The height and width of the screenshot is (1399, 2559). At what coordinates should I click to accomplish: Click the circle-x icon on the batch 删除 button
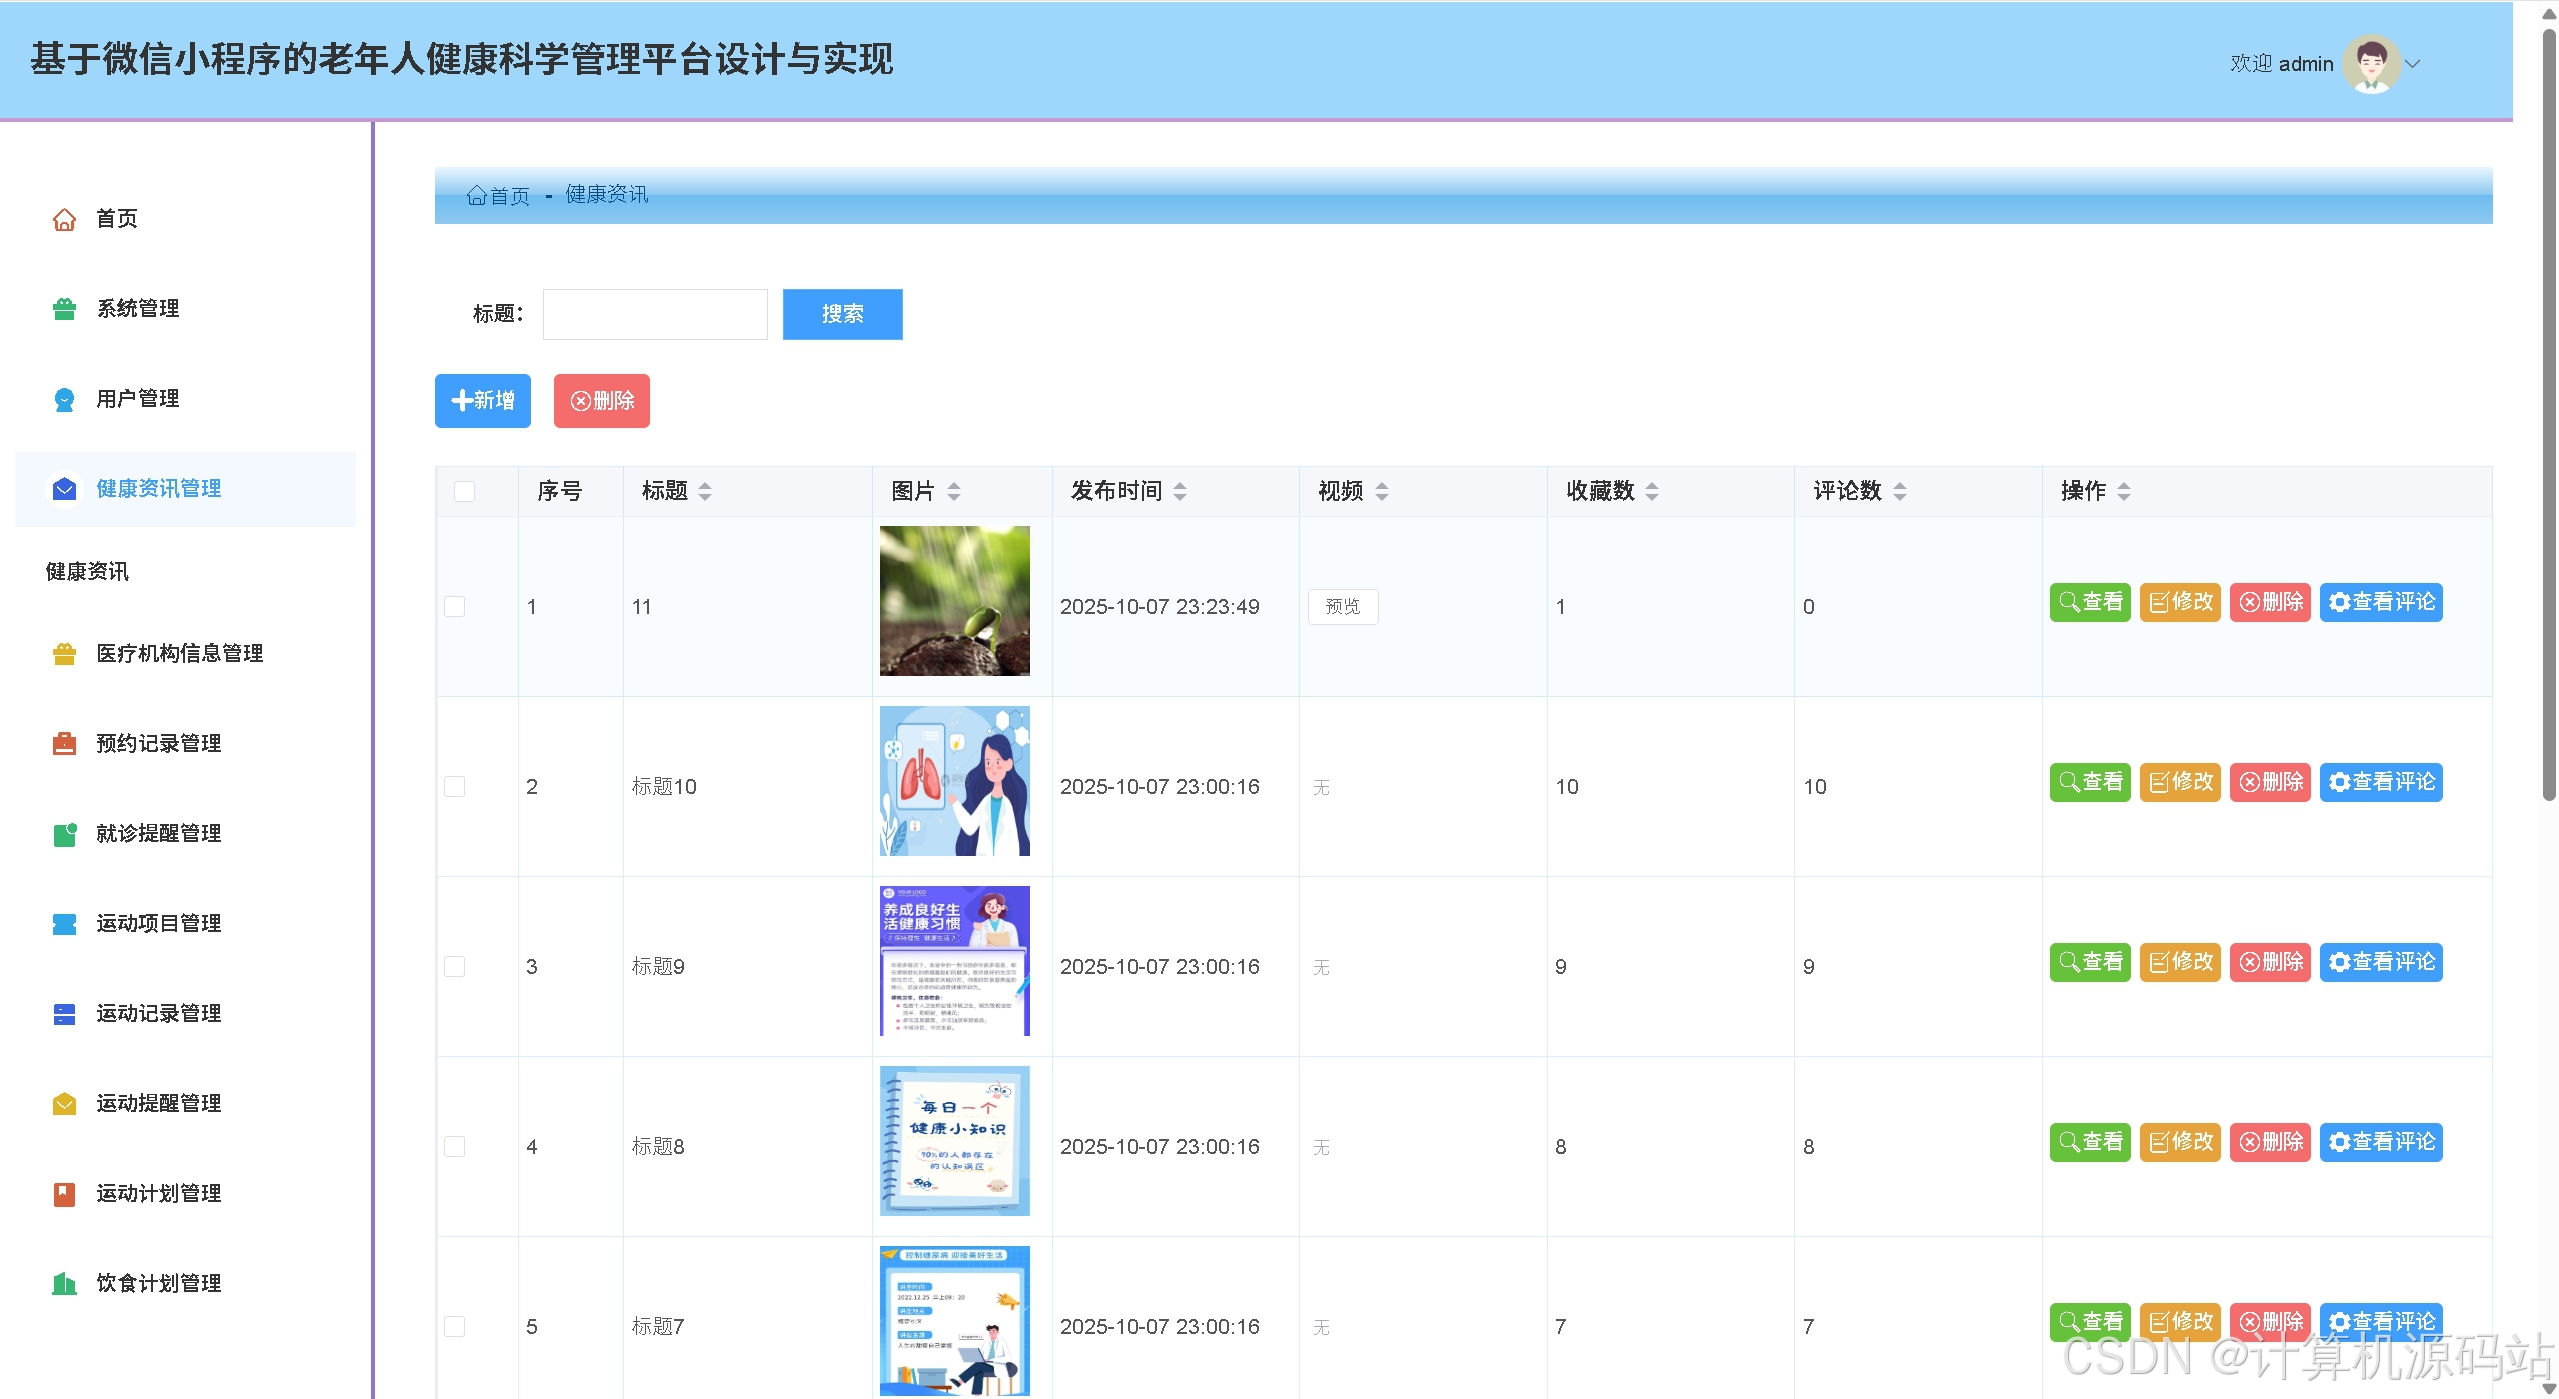[x=581, y=401]
